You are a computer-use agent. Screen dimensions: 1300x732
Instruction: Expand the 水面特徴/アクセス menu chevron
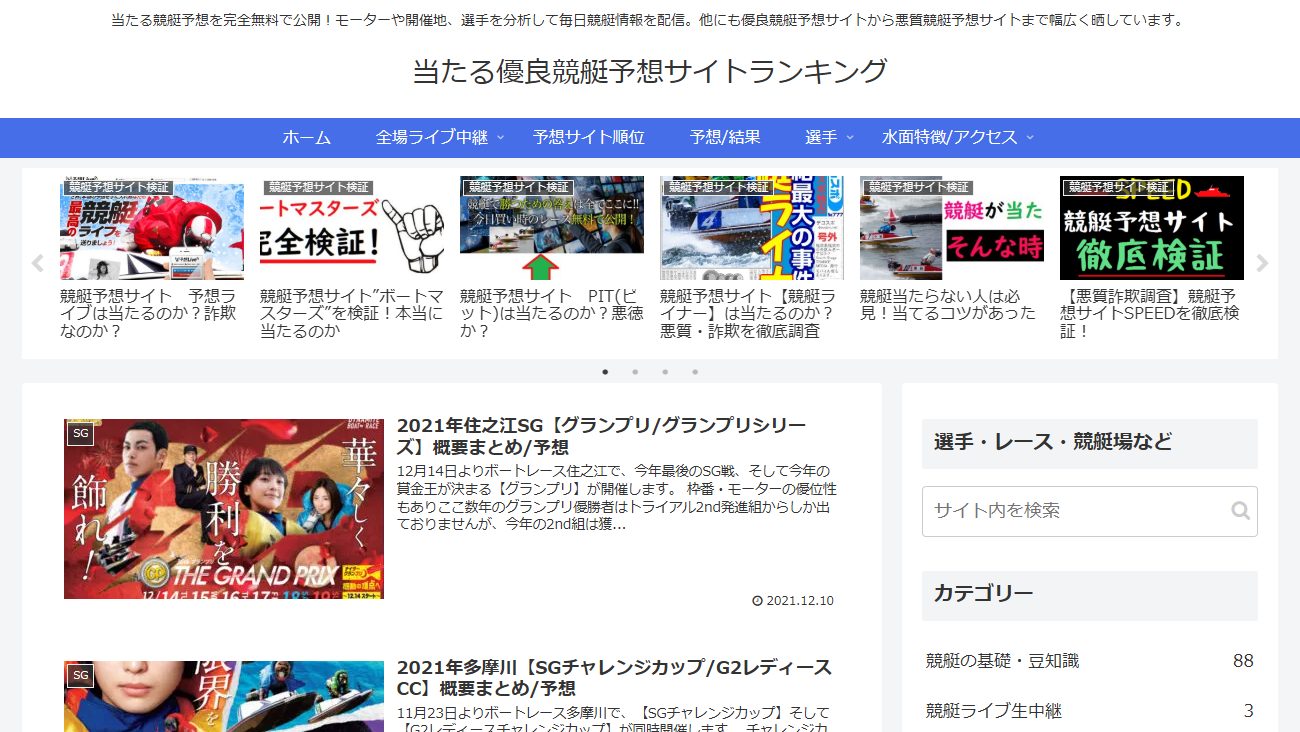tap(1030, 137)
